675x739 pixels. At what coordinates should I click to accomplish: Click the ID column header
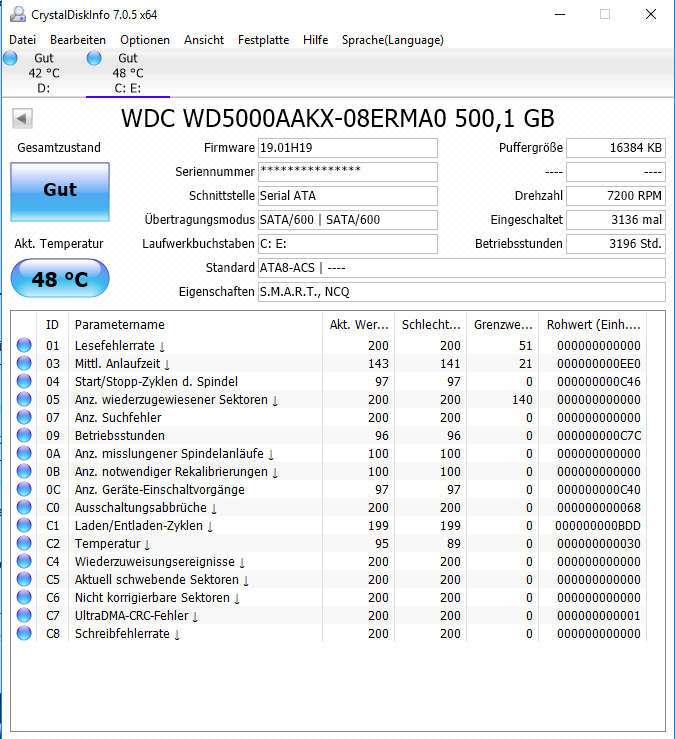click(52, 325)
